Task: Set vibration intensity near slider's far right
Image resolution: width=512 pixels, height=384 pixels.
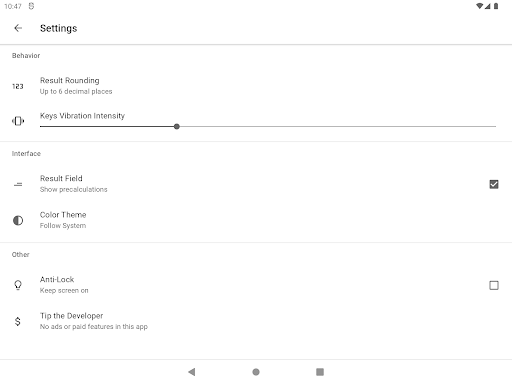Action: pos(490,127)
